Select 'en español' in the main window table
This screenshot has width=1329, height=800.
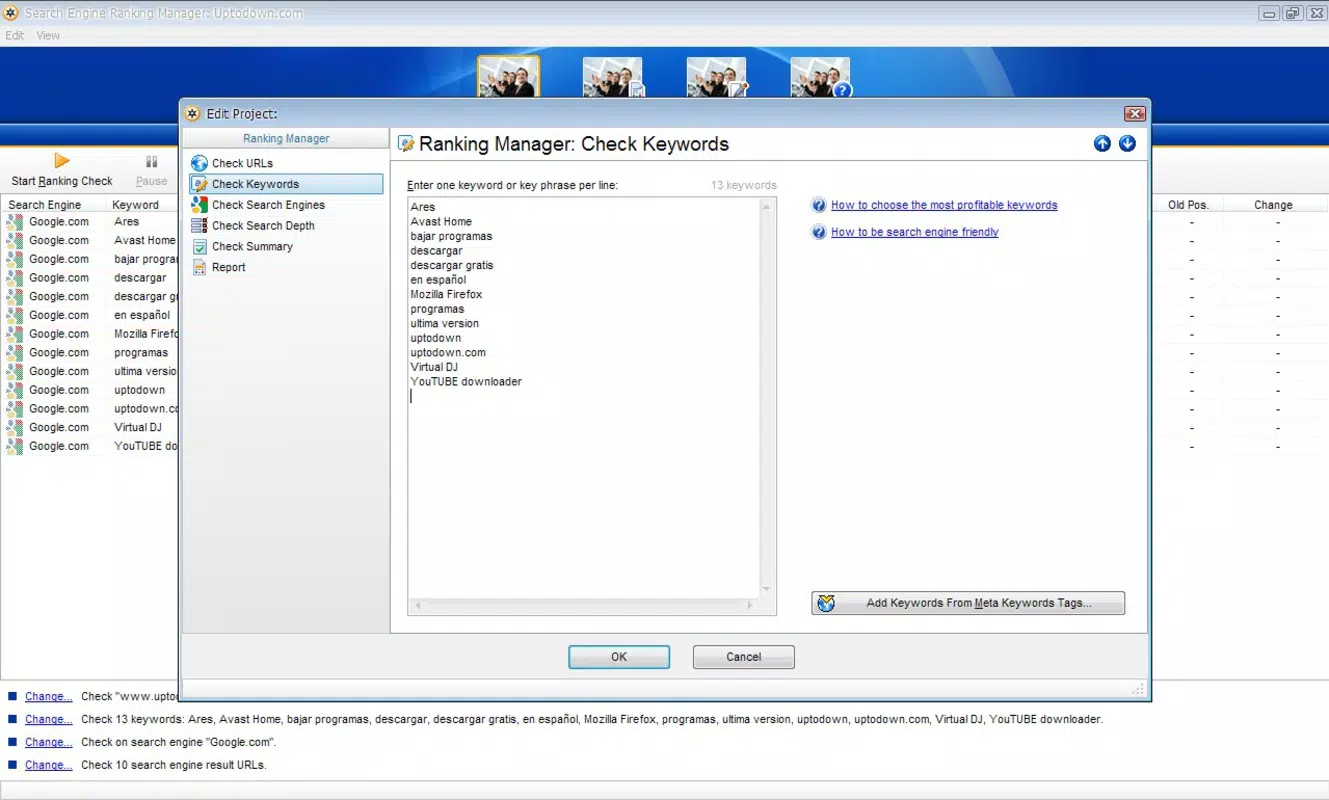pos(142,315)
